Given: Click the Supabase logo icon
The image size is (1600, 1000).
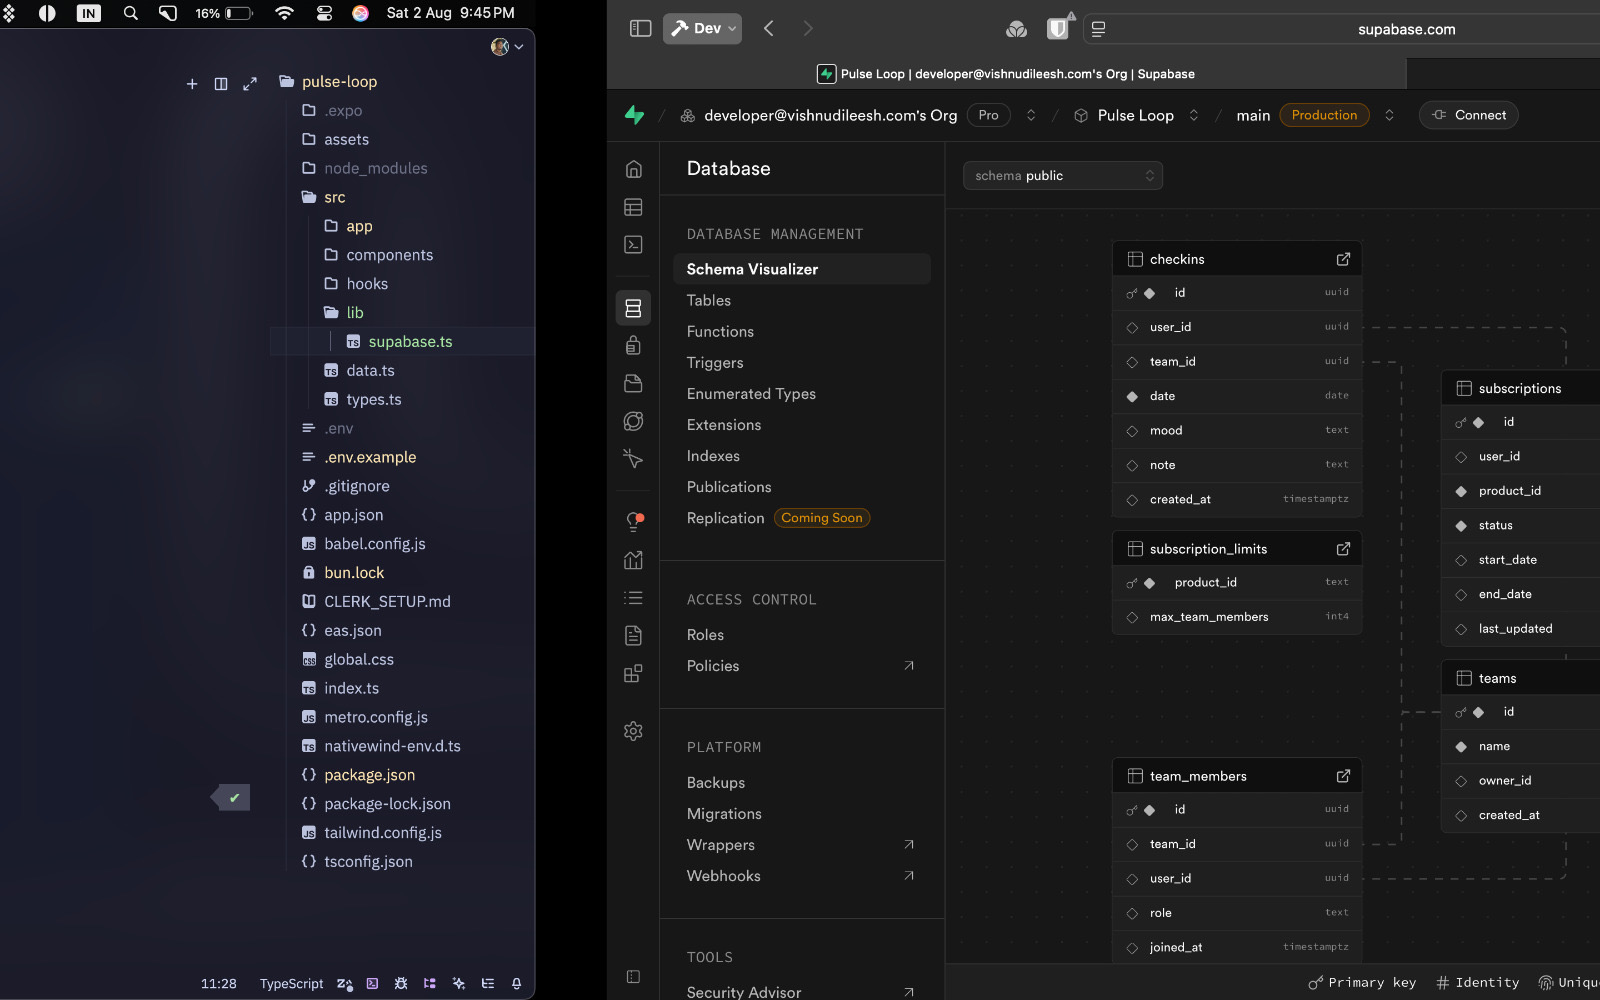Looking at the screenshot, I should tap(634, 115).
